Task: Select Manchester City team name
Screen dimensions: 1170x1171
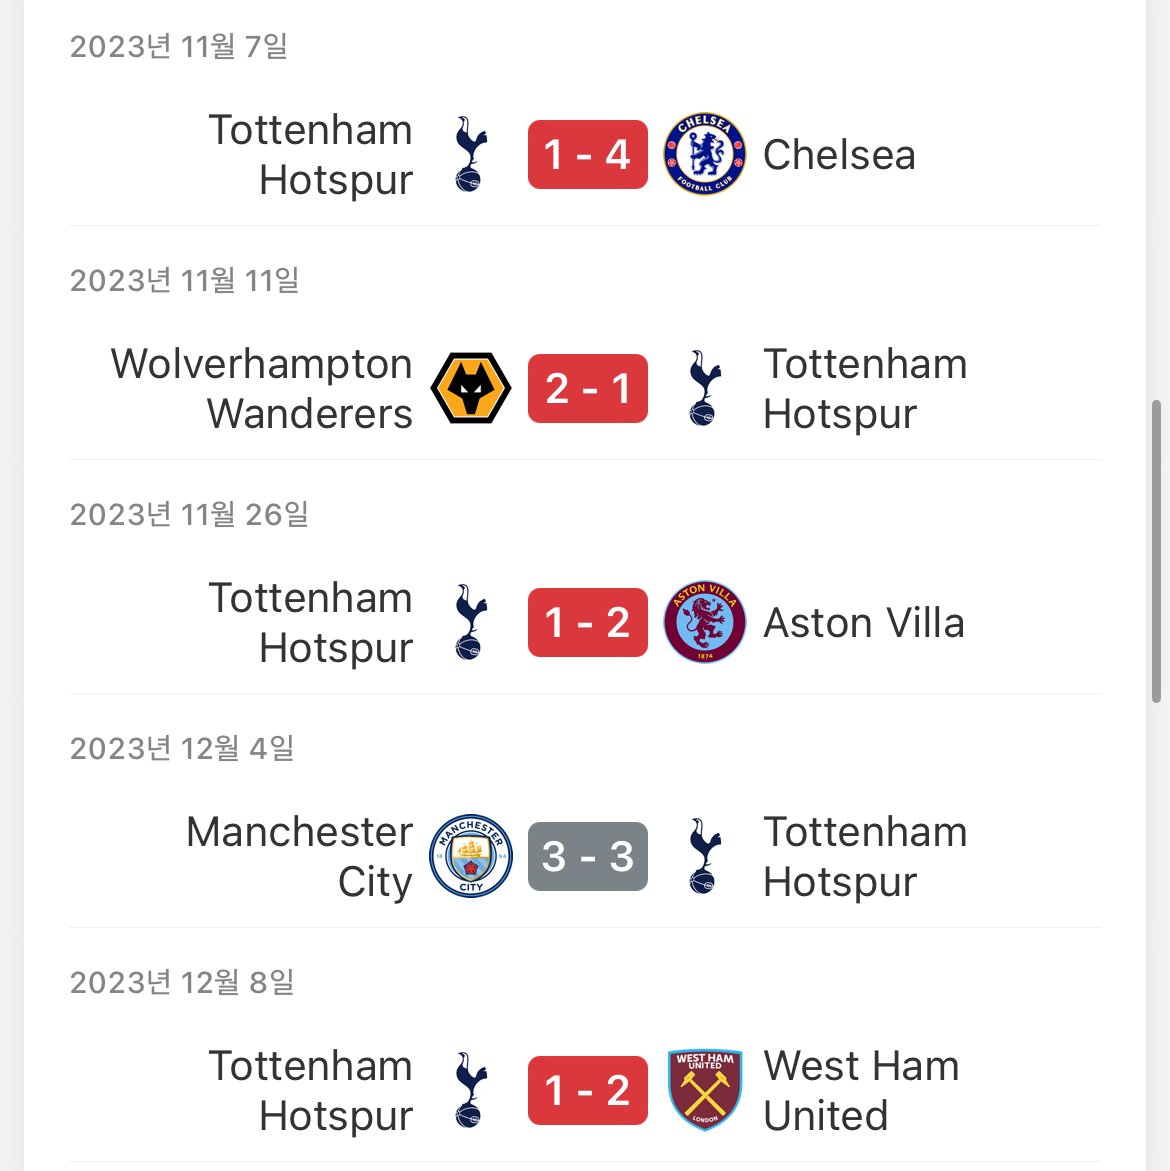Action: (x=299, y=857)
